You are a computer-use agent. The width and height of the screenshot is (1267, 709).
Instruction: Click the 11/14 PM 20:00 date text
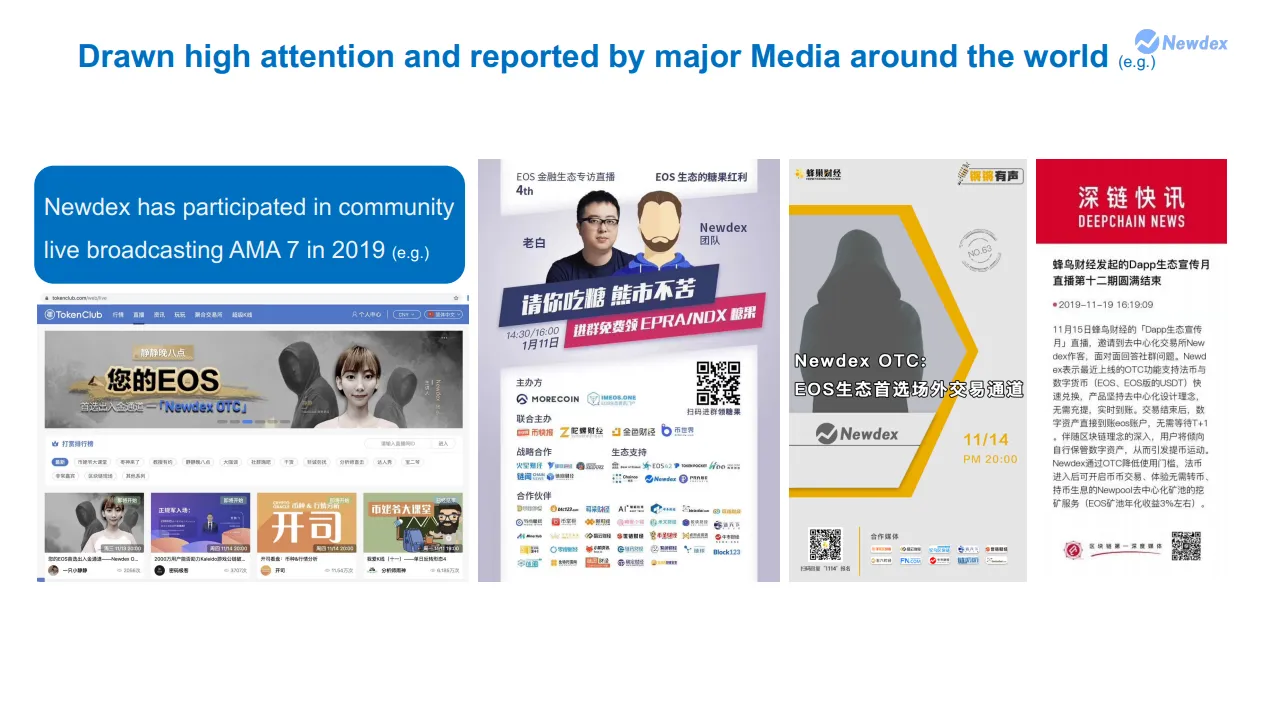pyautogui.click(x=989, y=448)
